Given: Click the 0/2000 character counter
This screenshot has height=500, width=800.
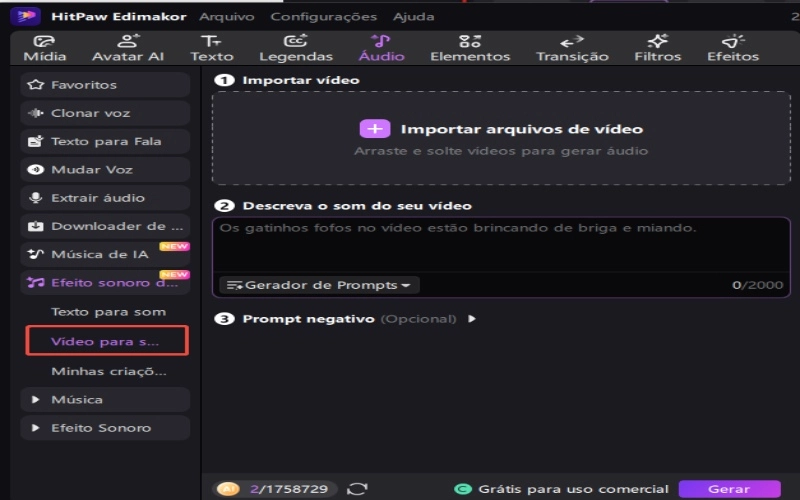Looking at the screenshot, I should [x=757, y=285].
